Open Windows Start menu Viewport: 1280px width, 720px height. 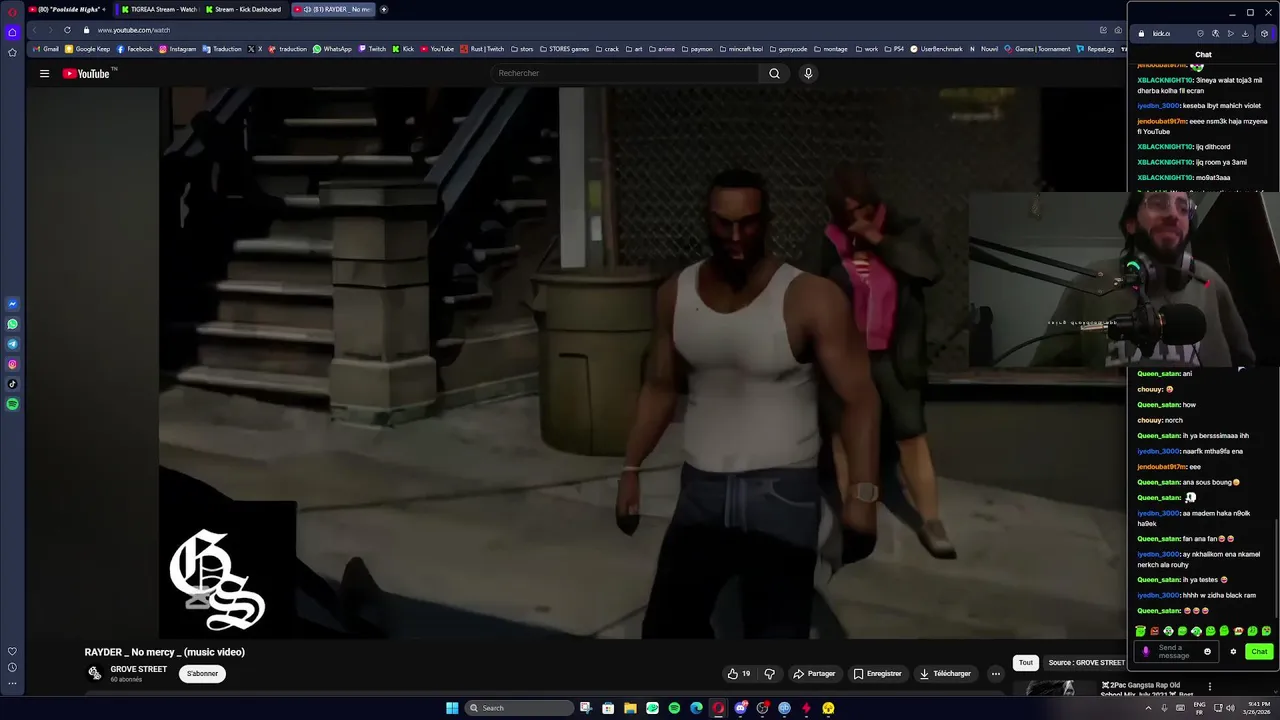452,708
